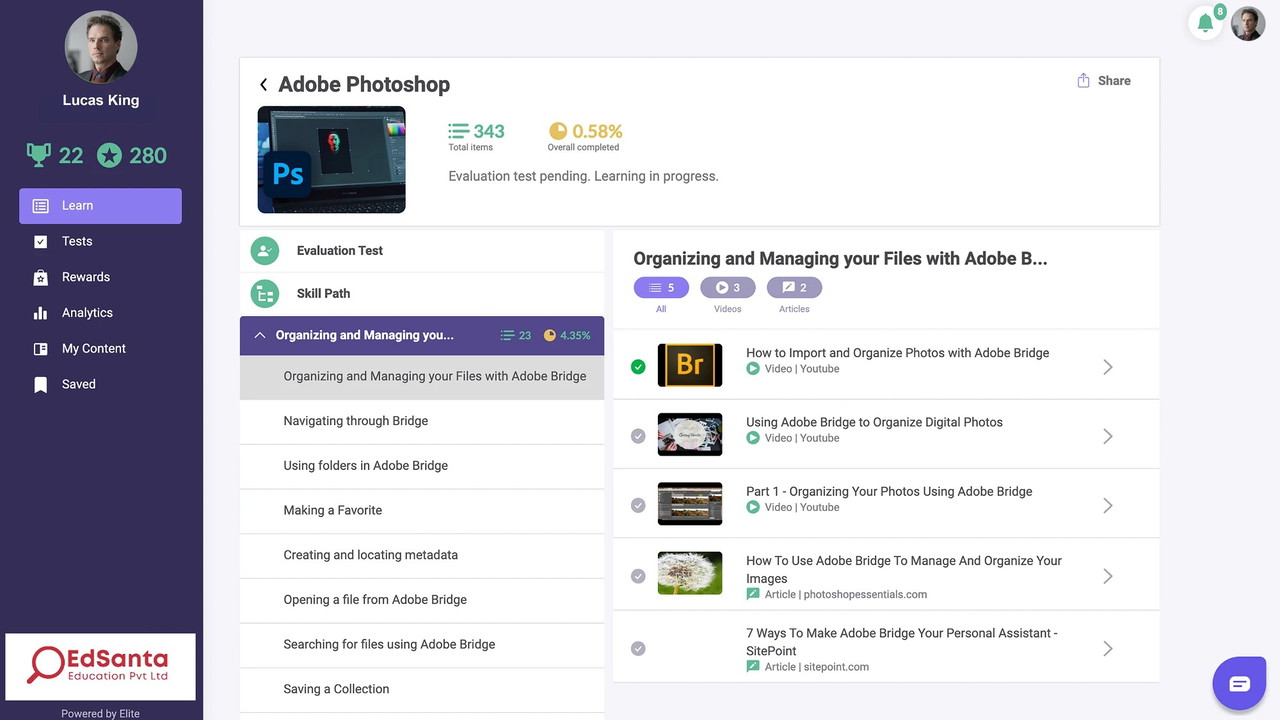
Task: Filter content by Videos tab
Action: click(727, 288)
